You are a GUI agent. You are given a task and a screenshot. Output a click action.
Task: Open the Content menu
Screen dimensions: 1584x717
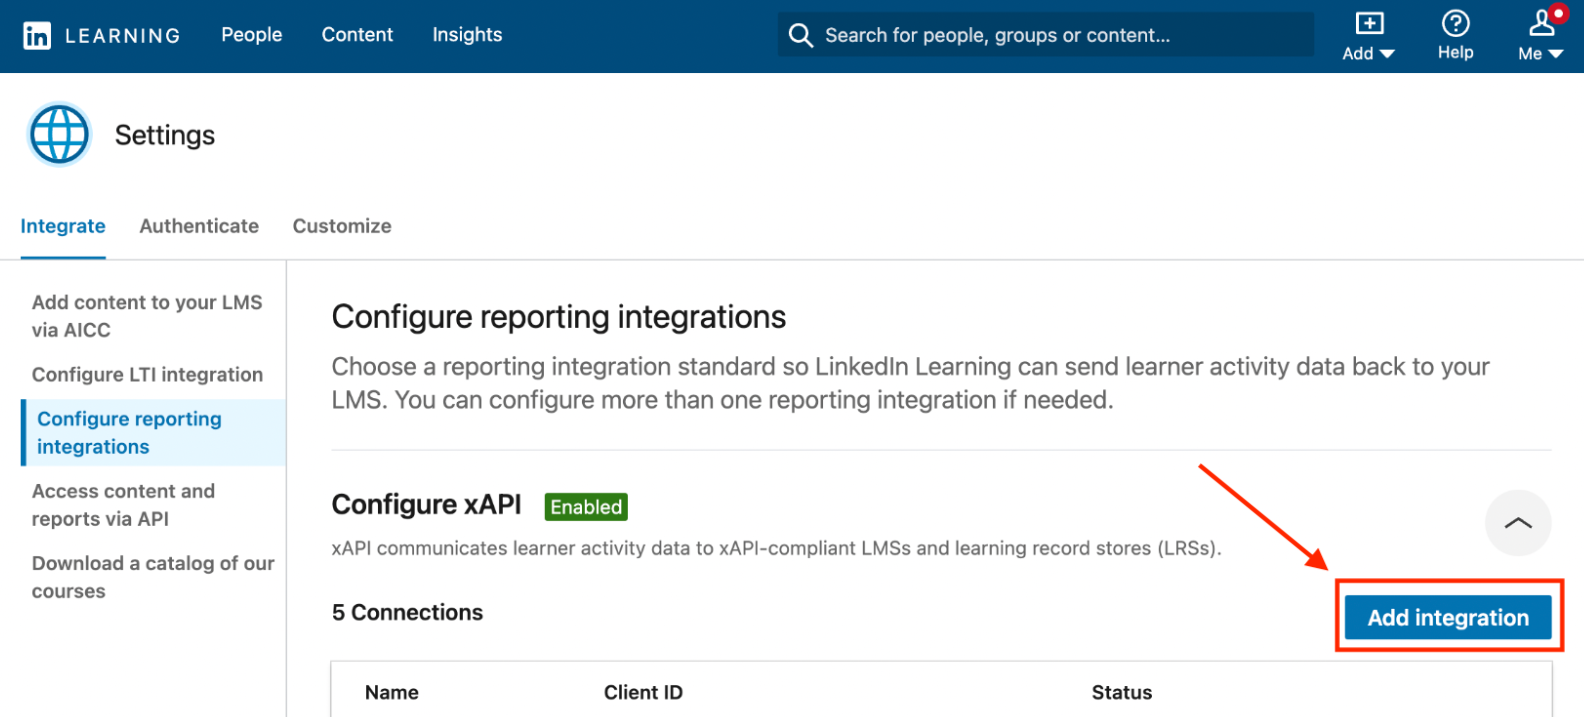(x=357, y=35)
